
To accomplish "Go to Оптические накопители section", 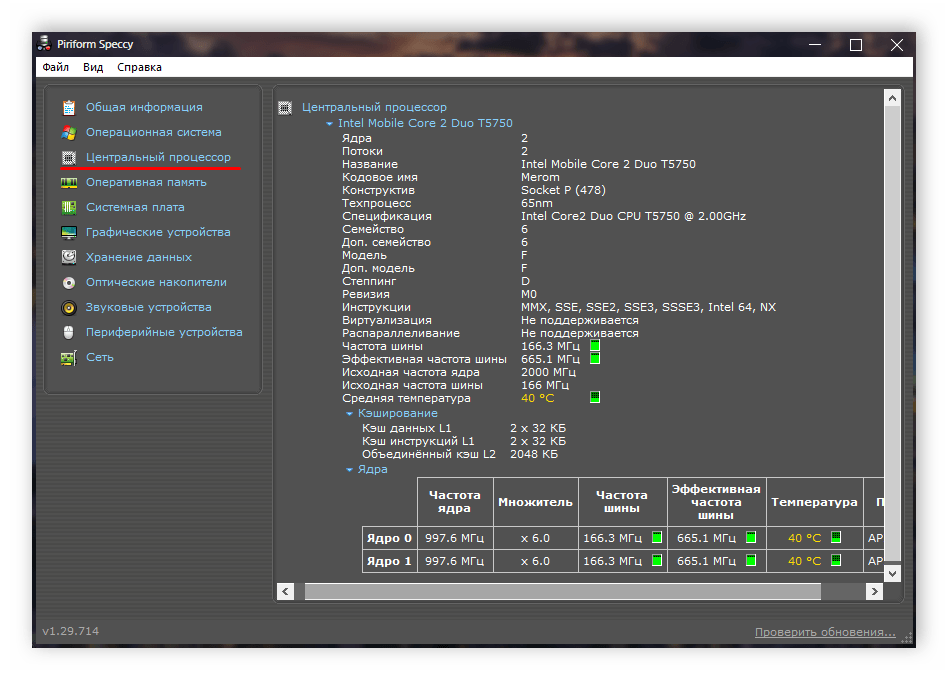I will pyautogui.click(x=156, y=282).
